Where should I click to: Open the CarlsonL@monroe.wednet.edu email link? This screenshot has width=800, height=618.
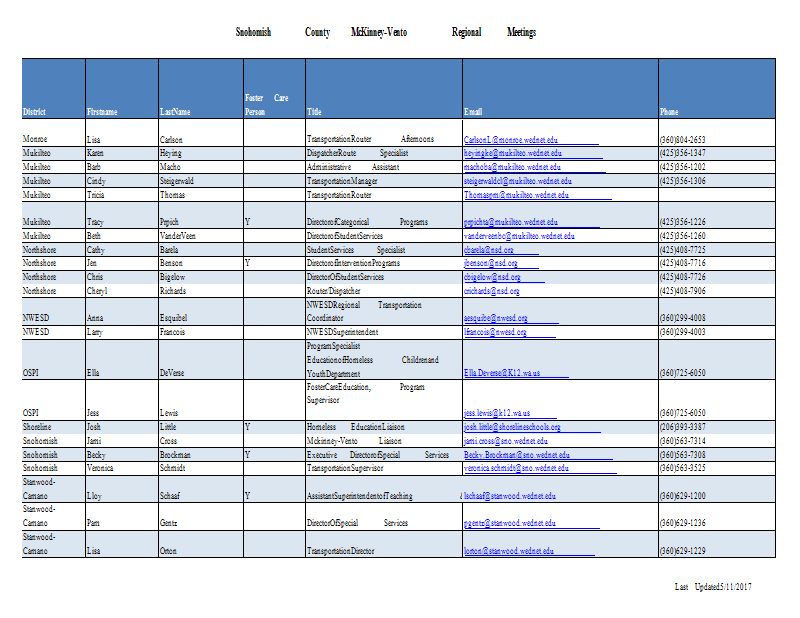pyautogui.click(x=511, y=139)
